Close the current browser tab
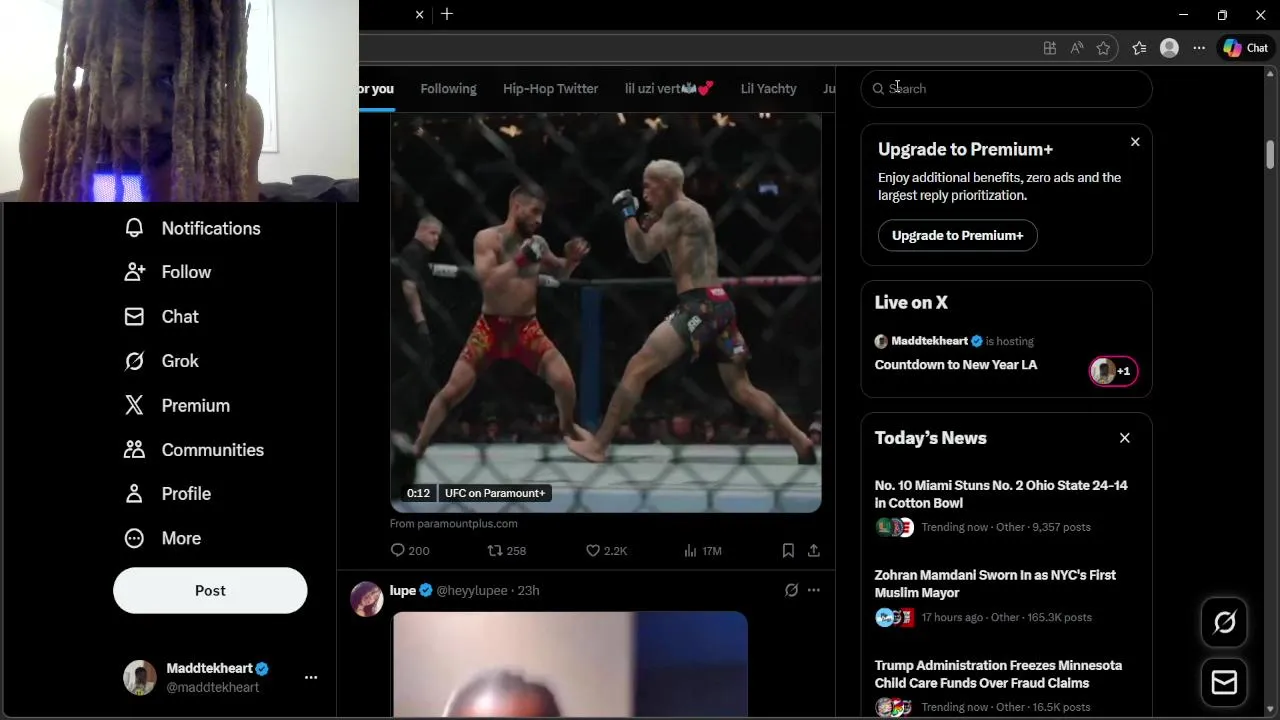 coord(419,14)
